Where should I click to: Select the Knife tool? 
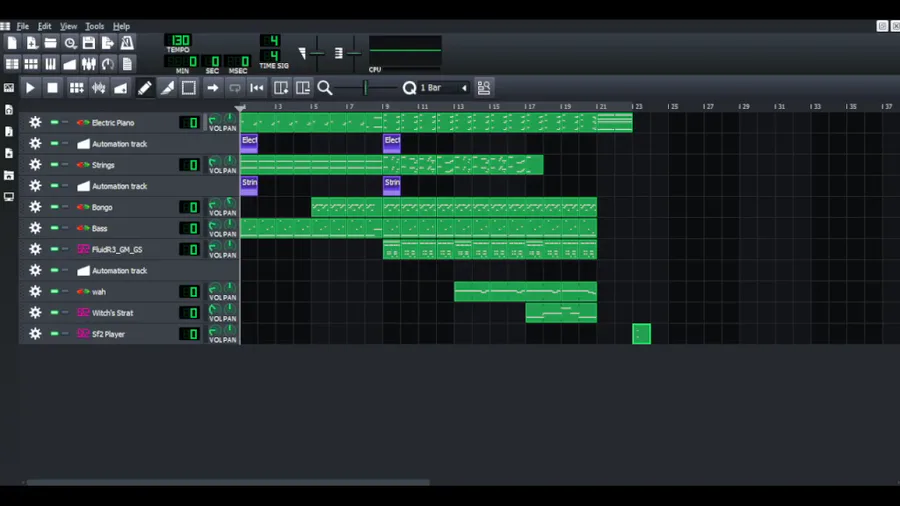point(167,88)
